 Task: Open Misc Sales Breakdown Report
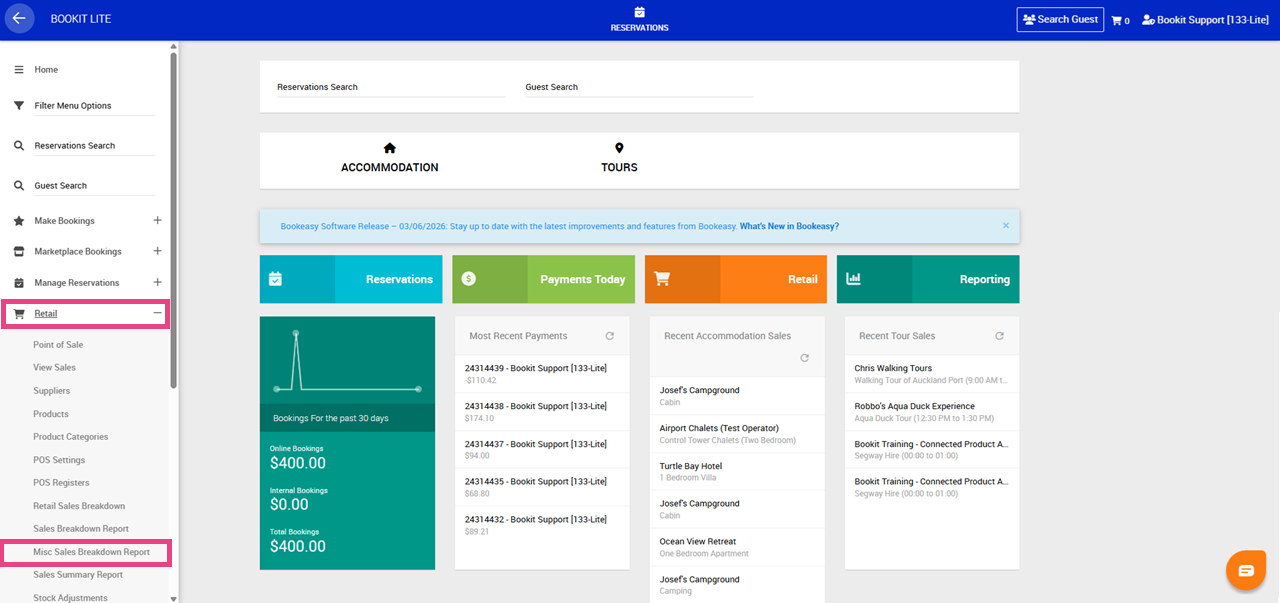(x=91, y=552)
